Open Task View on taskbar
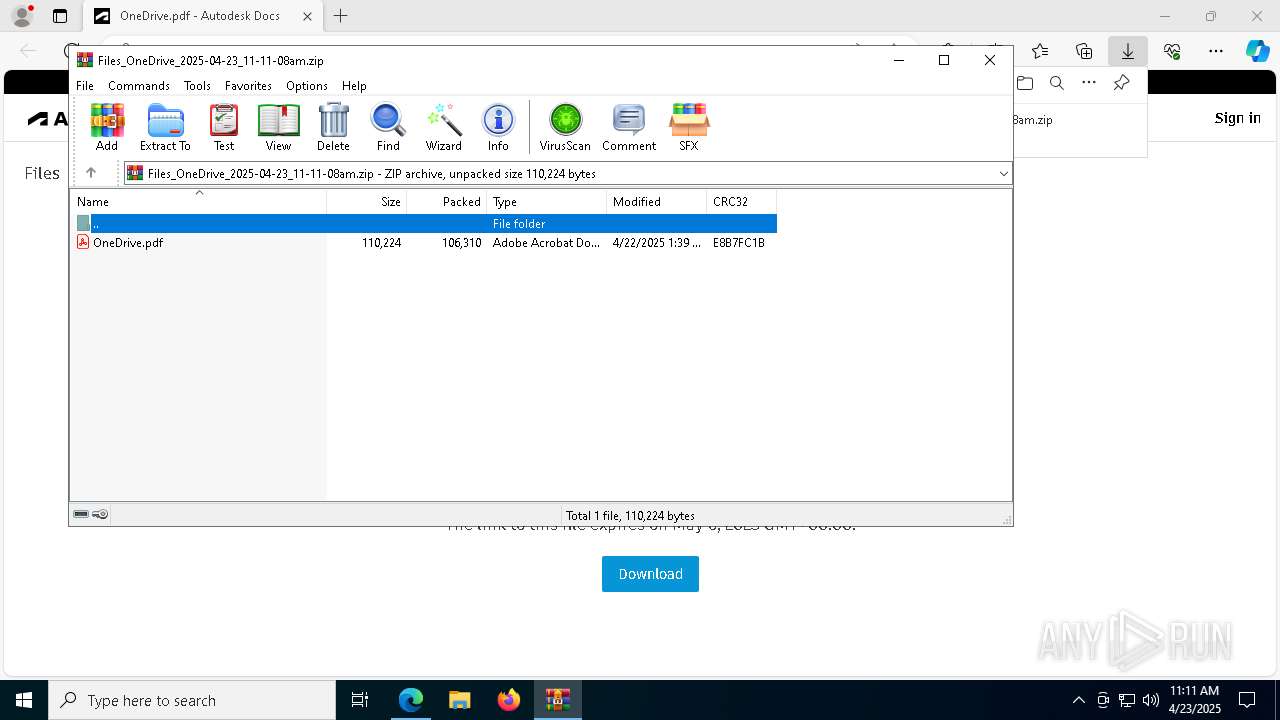This screenshot has width=1280, height=720. (360, 700)
